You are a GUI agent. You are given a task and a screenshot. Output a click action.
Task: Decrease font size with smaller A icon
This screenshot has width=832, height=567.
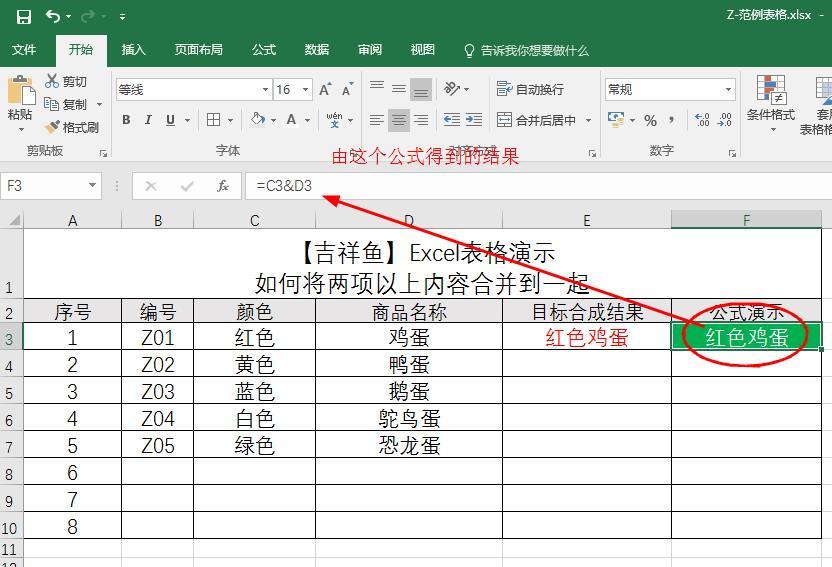click(348, 89)
